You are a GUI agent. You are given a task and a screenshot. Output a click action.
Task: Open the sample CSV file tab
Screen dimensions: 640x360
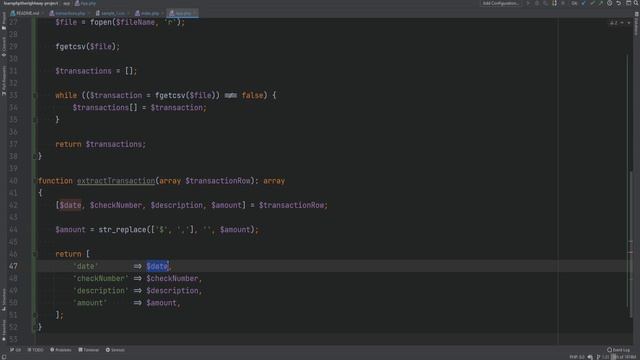point(113,13)
